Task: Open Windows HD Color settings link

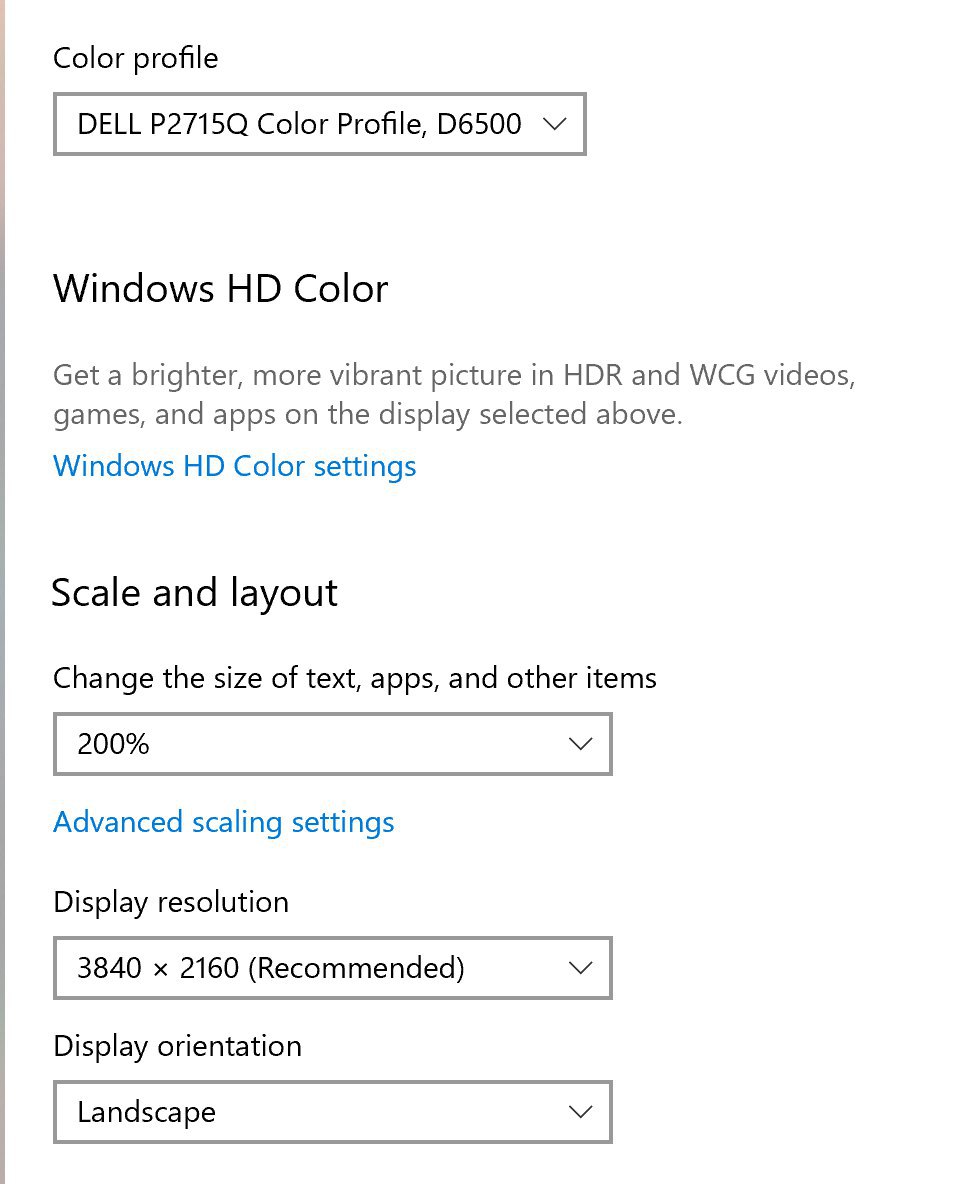Action: (x=234, y=466)
